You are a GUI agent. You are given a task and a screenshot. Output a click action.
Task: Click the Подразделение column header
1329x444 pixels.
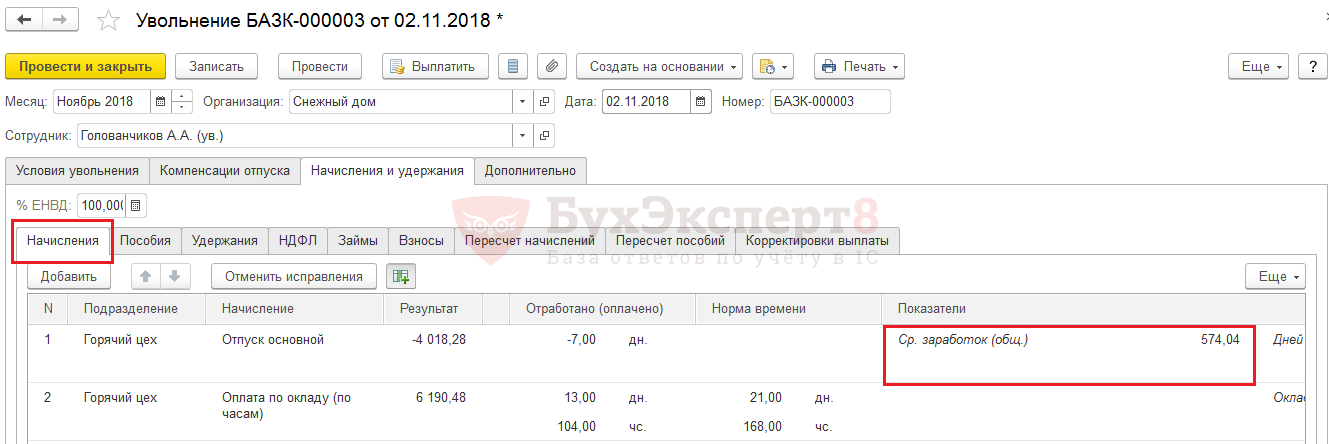pyautogui.click(x=136, y=309)
